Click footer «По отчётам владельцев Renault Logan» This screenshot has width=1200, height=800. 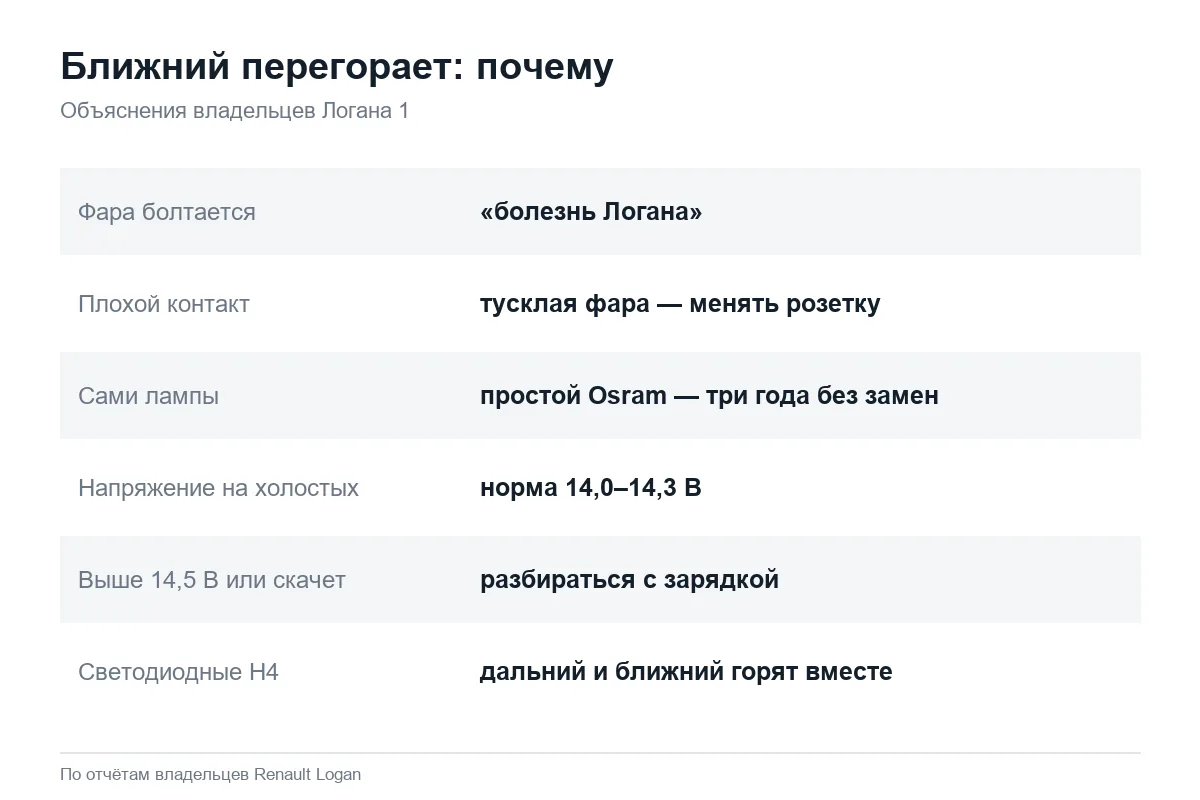click(211, 774)
